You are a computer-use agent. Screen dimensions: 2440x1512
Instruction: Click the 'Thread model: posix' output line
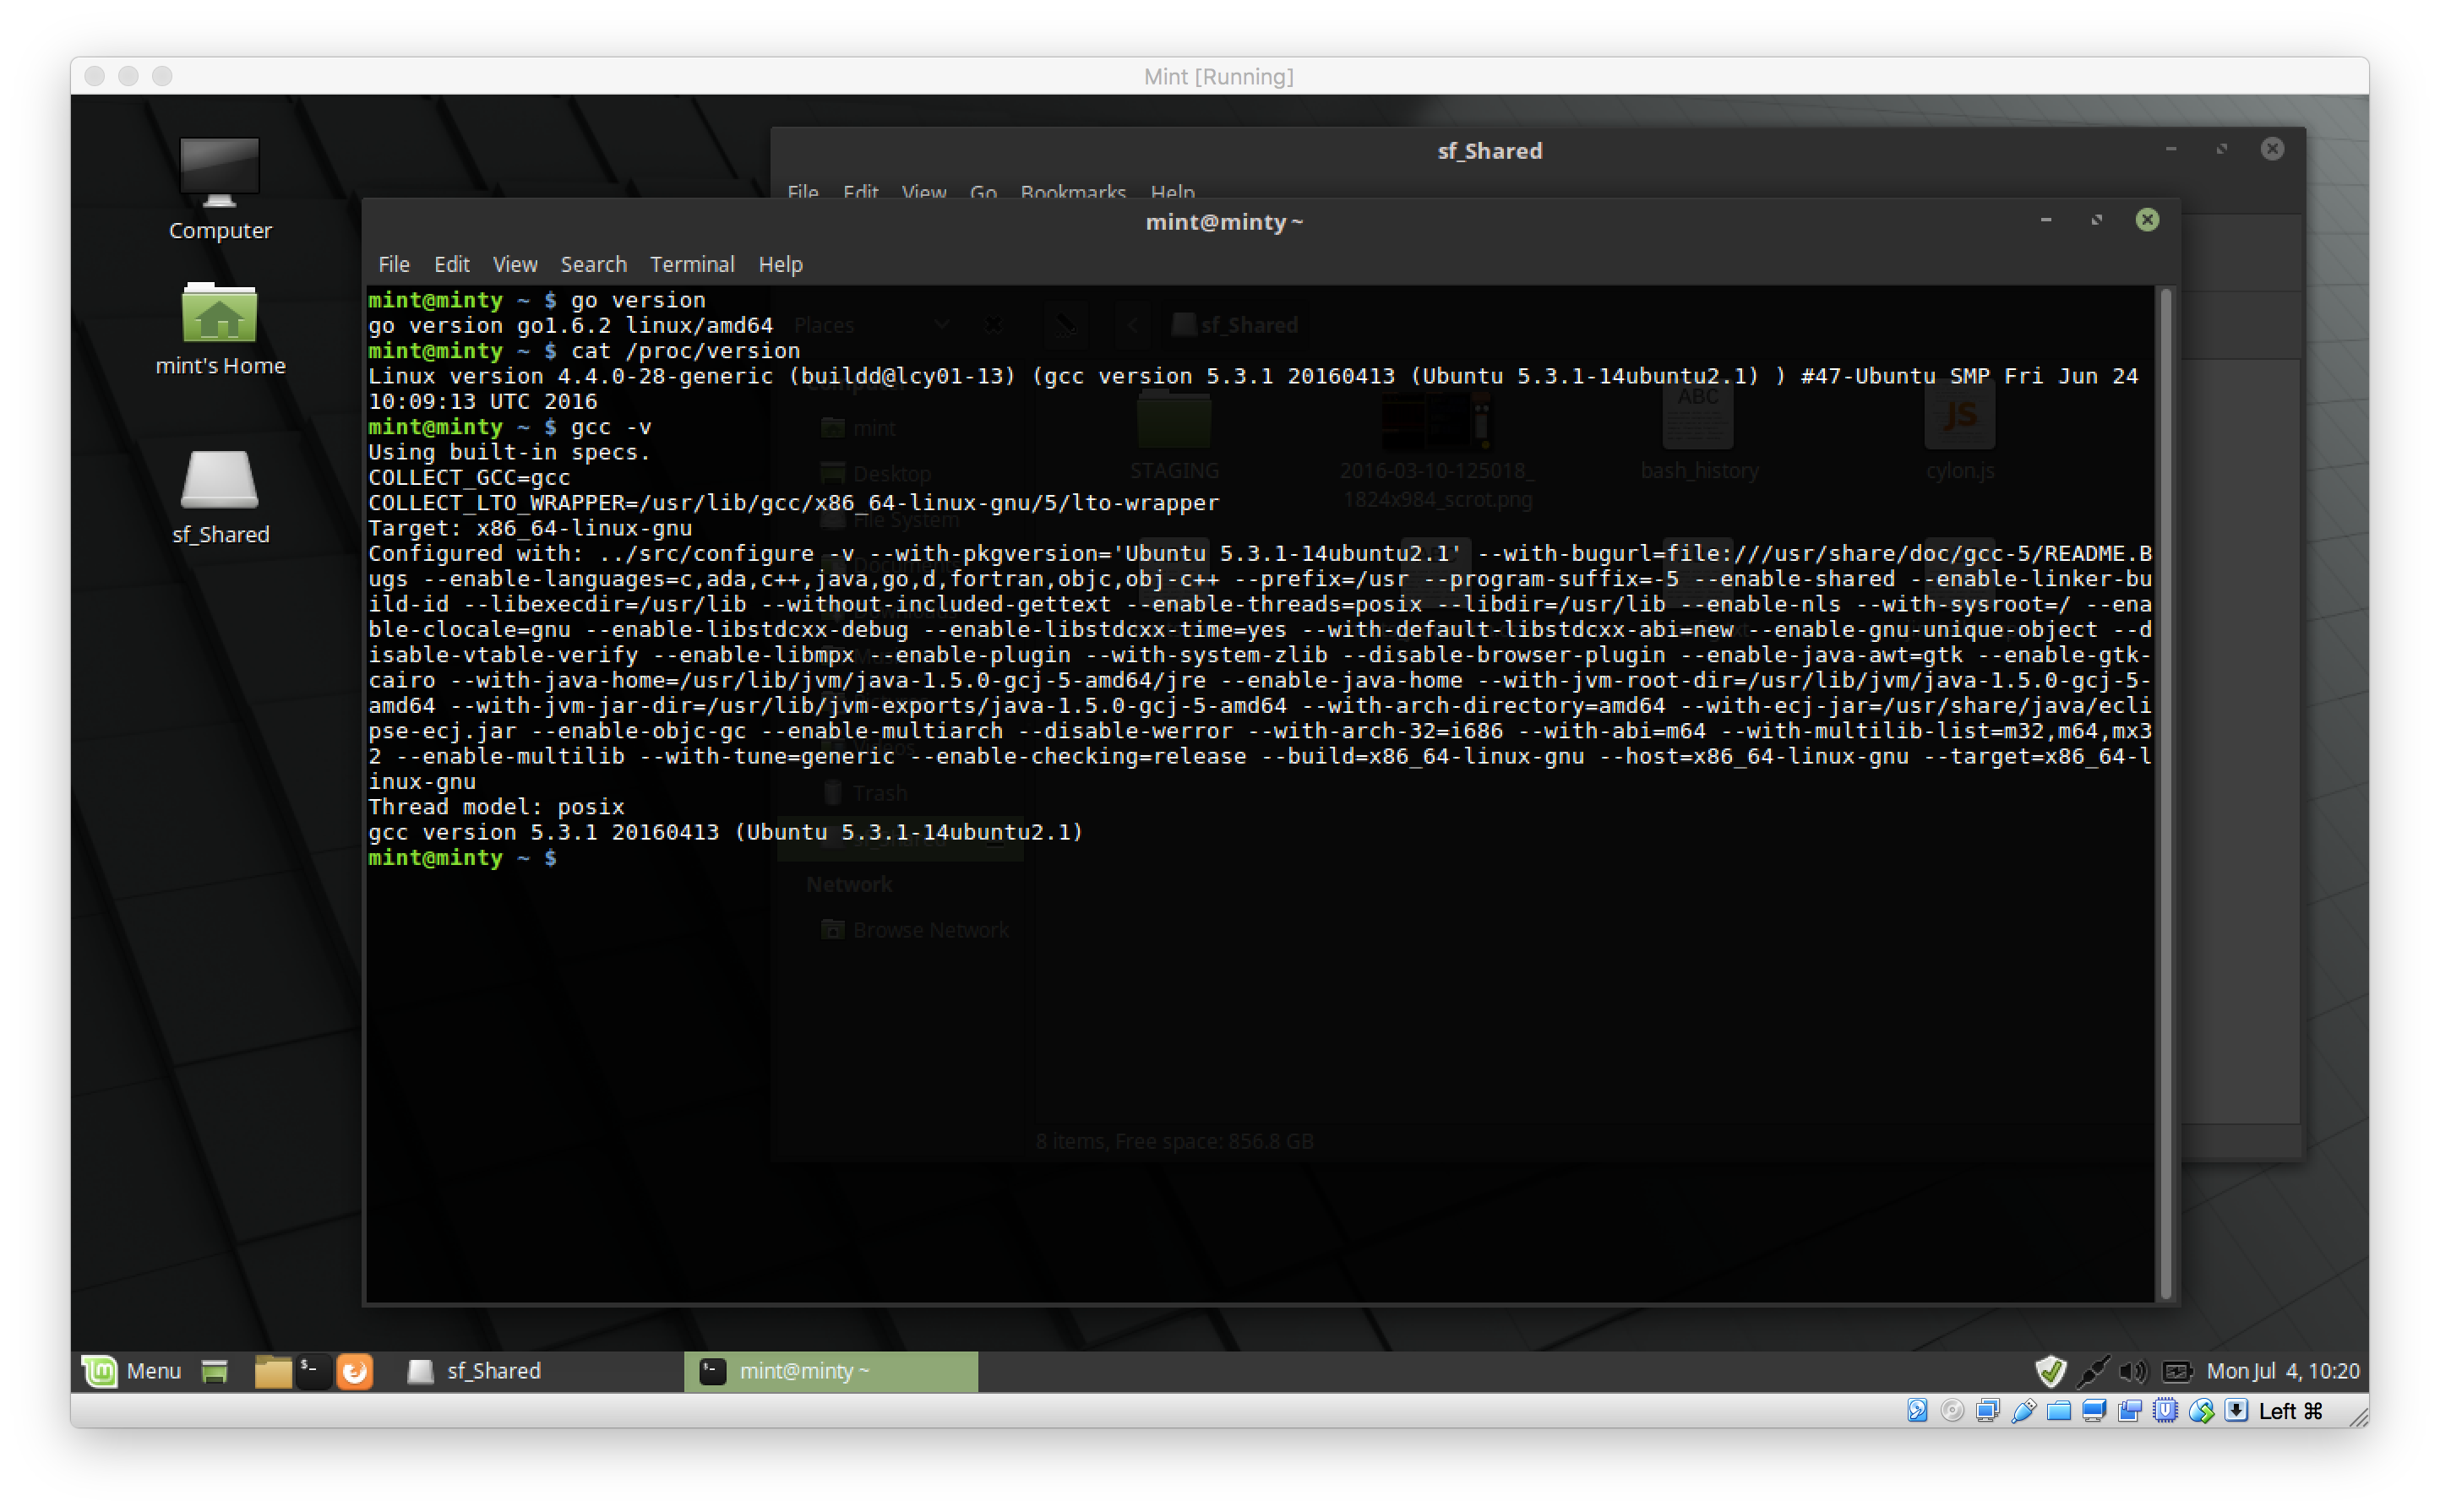(x=496, y=807)
